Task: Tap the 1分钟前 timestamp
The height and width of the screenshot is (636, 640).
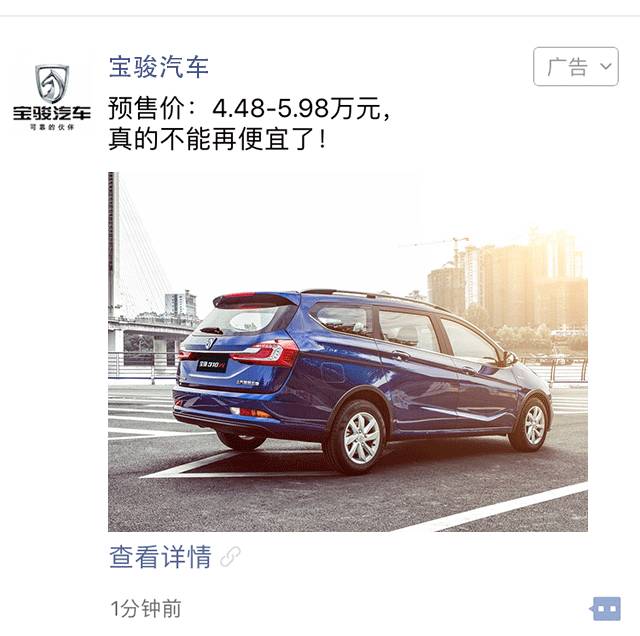Action: [x=146, y=609]
